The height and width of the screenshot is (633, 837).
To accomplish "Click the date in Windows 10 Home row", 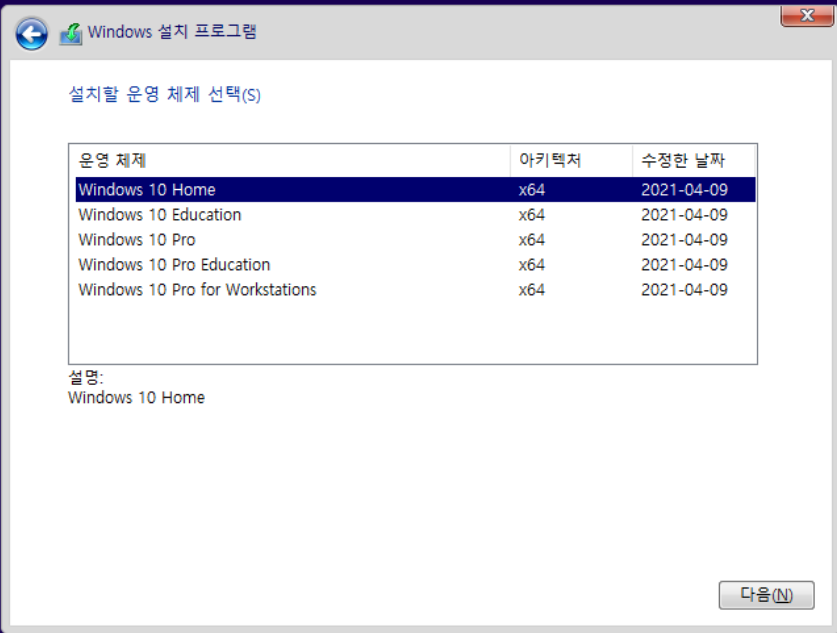I will tap(684, 189).
